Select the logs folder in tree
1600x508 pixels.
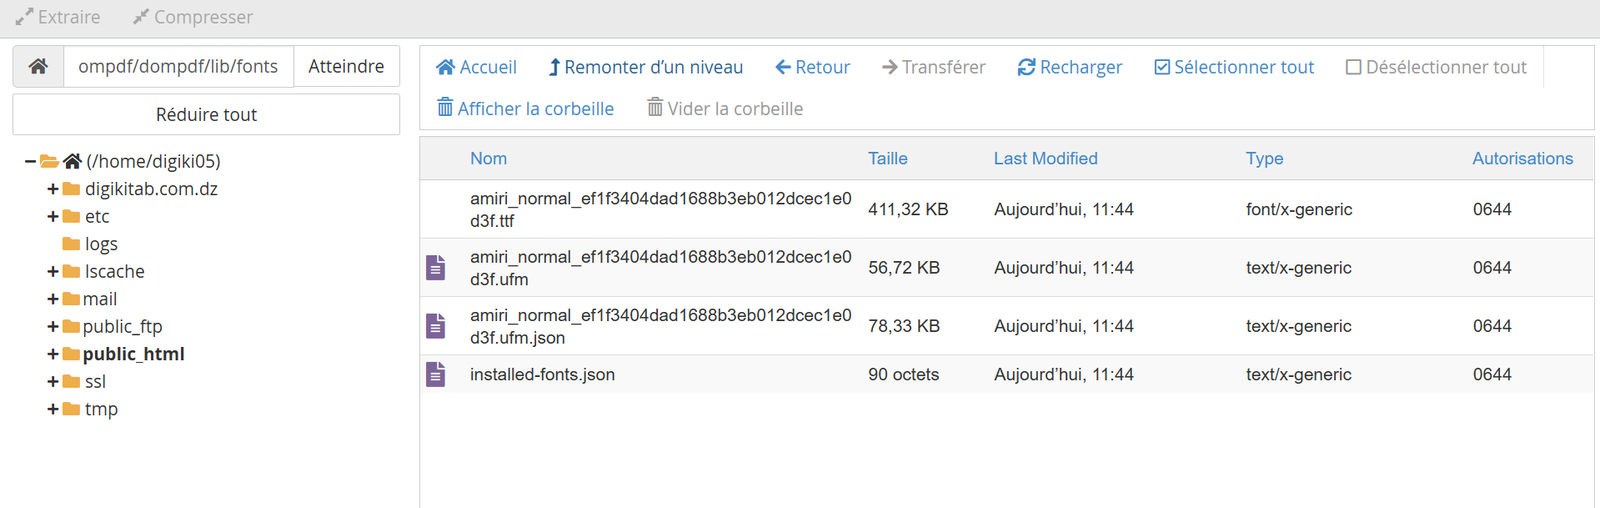(x=100, y=244)
